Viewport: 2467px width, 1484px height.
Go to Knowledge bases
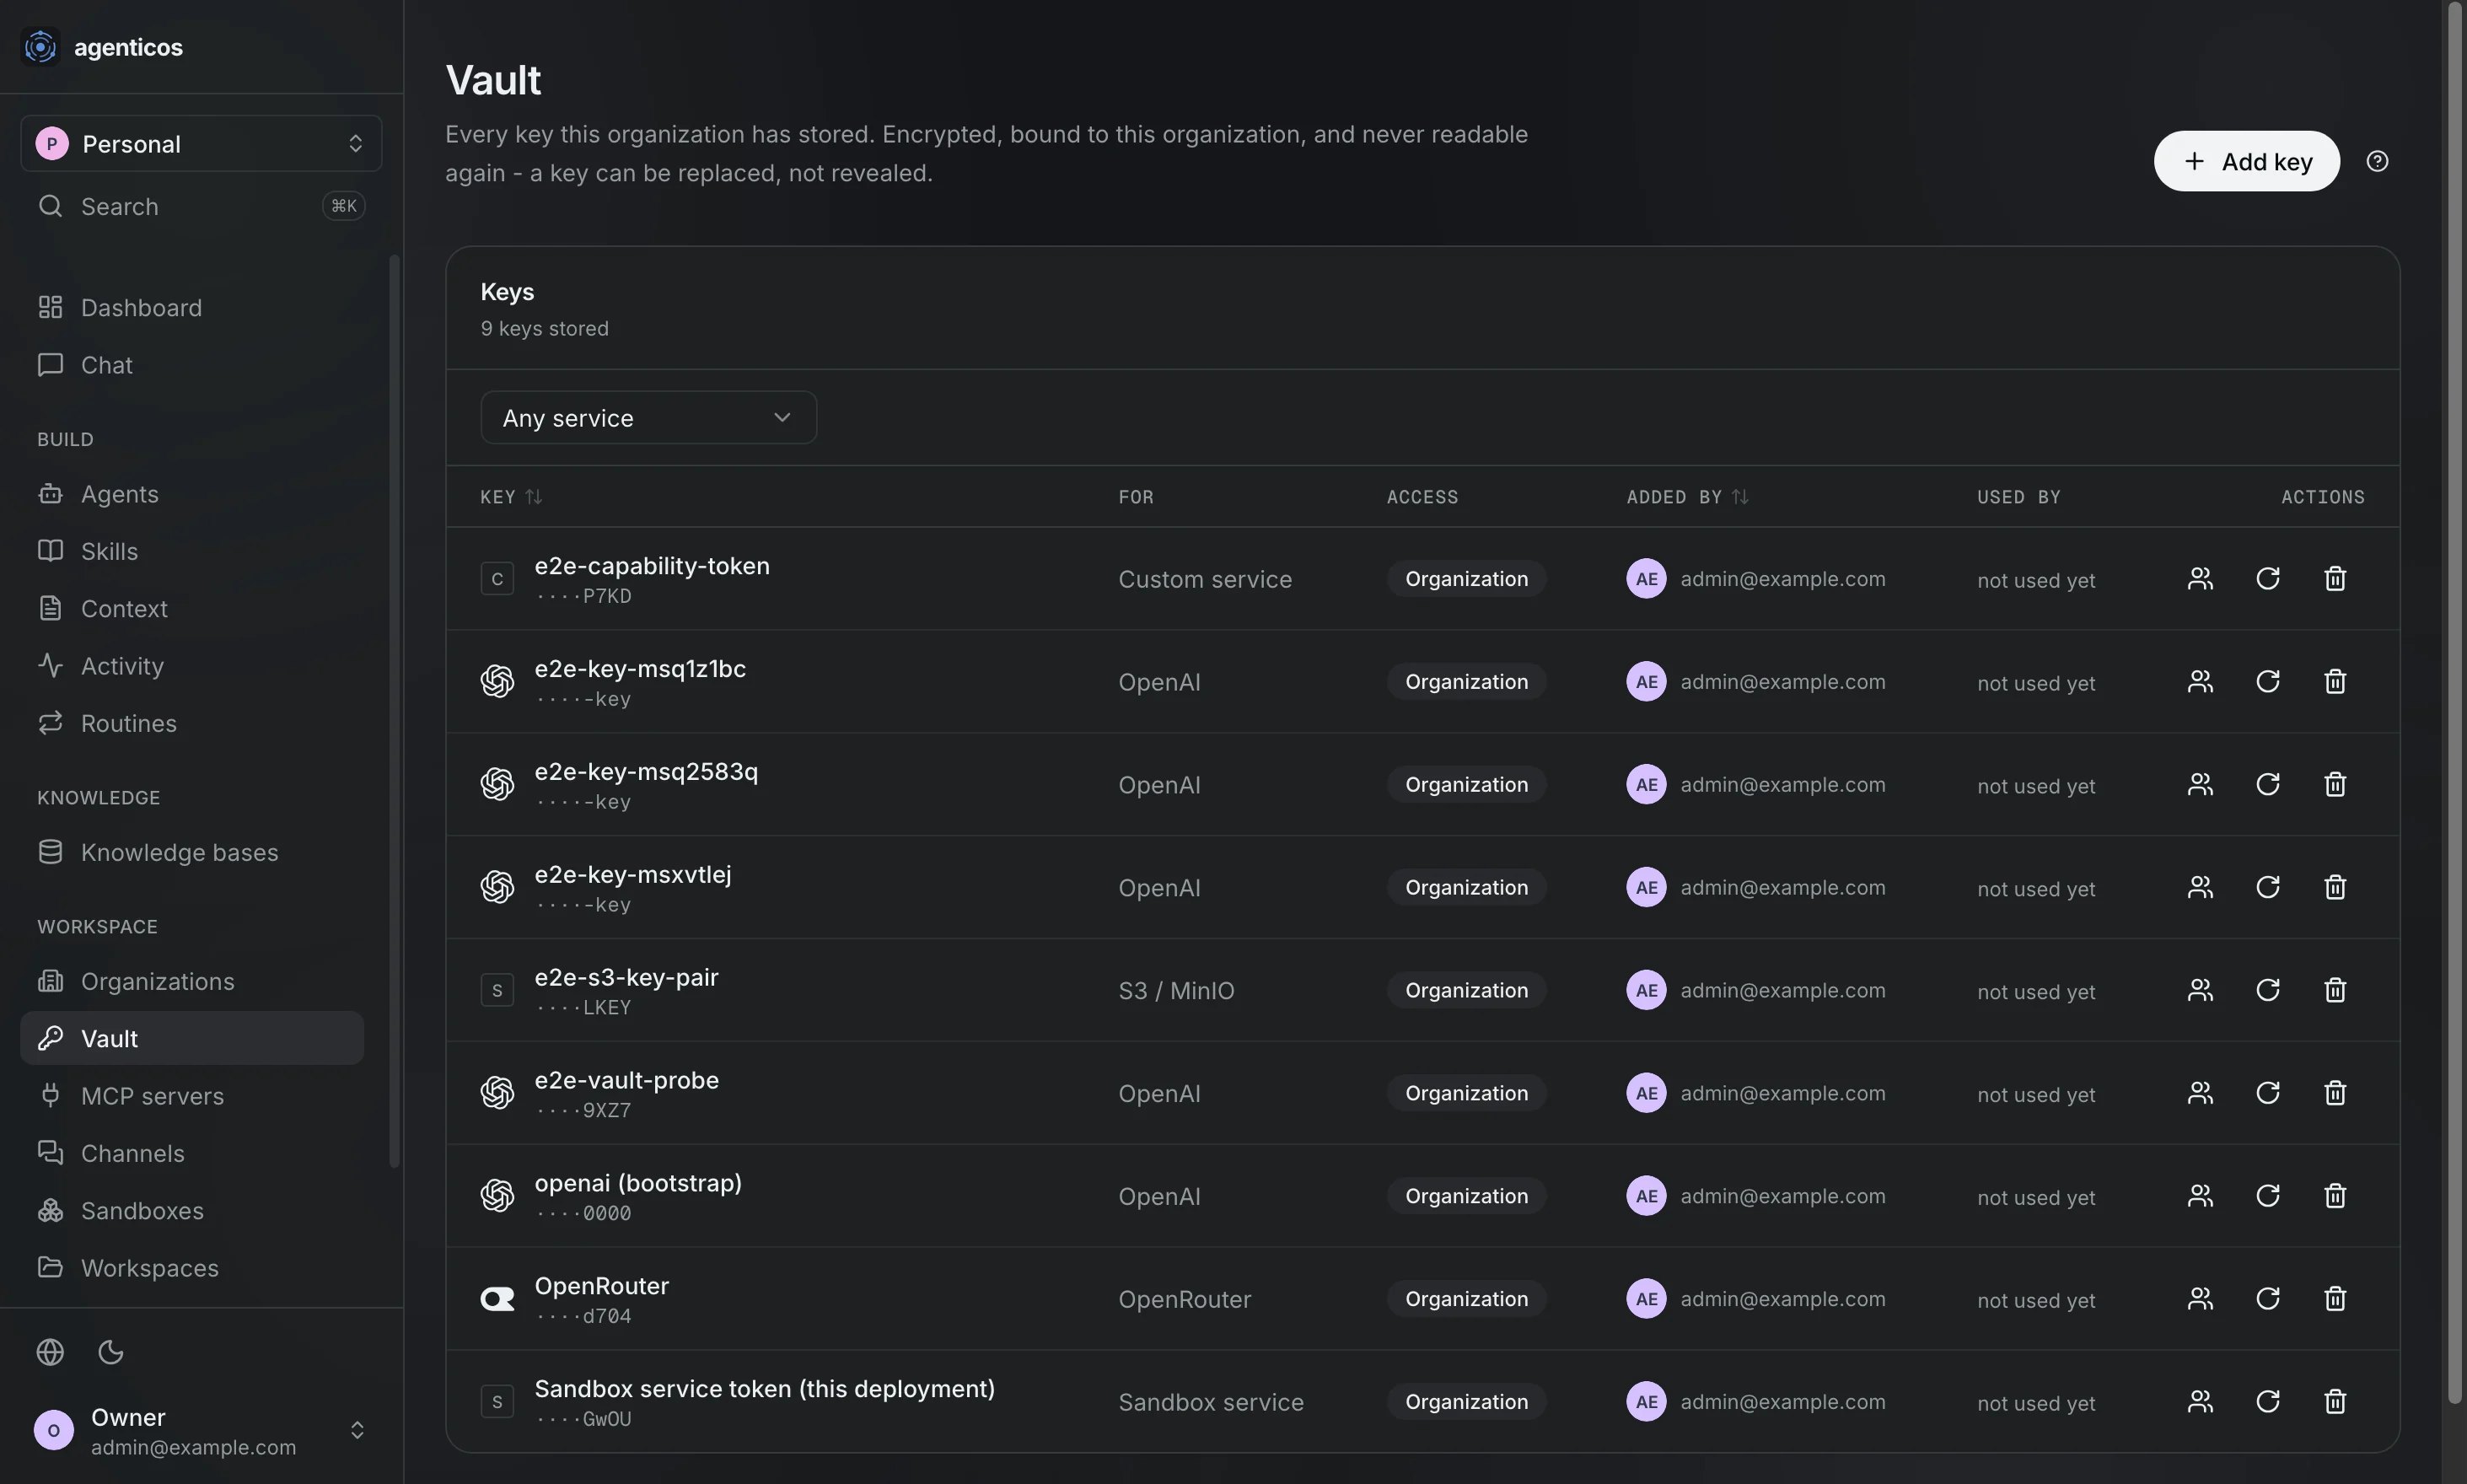coord(192,852)
